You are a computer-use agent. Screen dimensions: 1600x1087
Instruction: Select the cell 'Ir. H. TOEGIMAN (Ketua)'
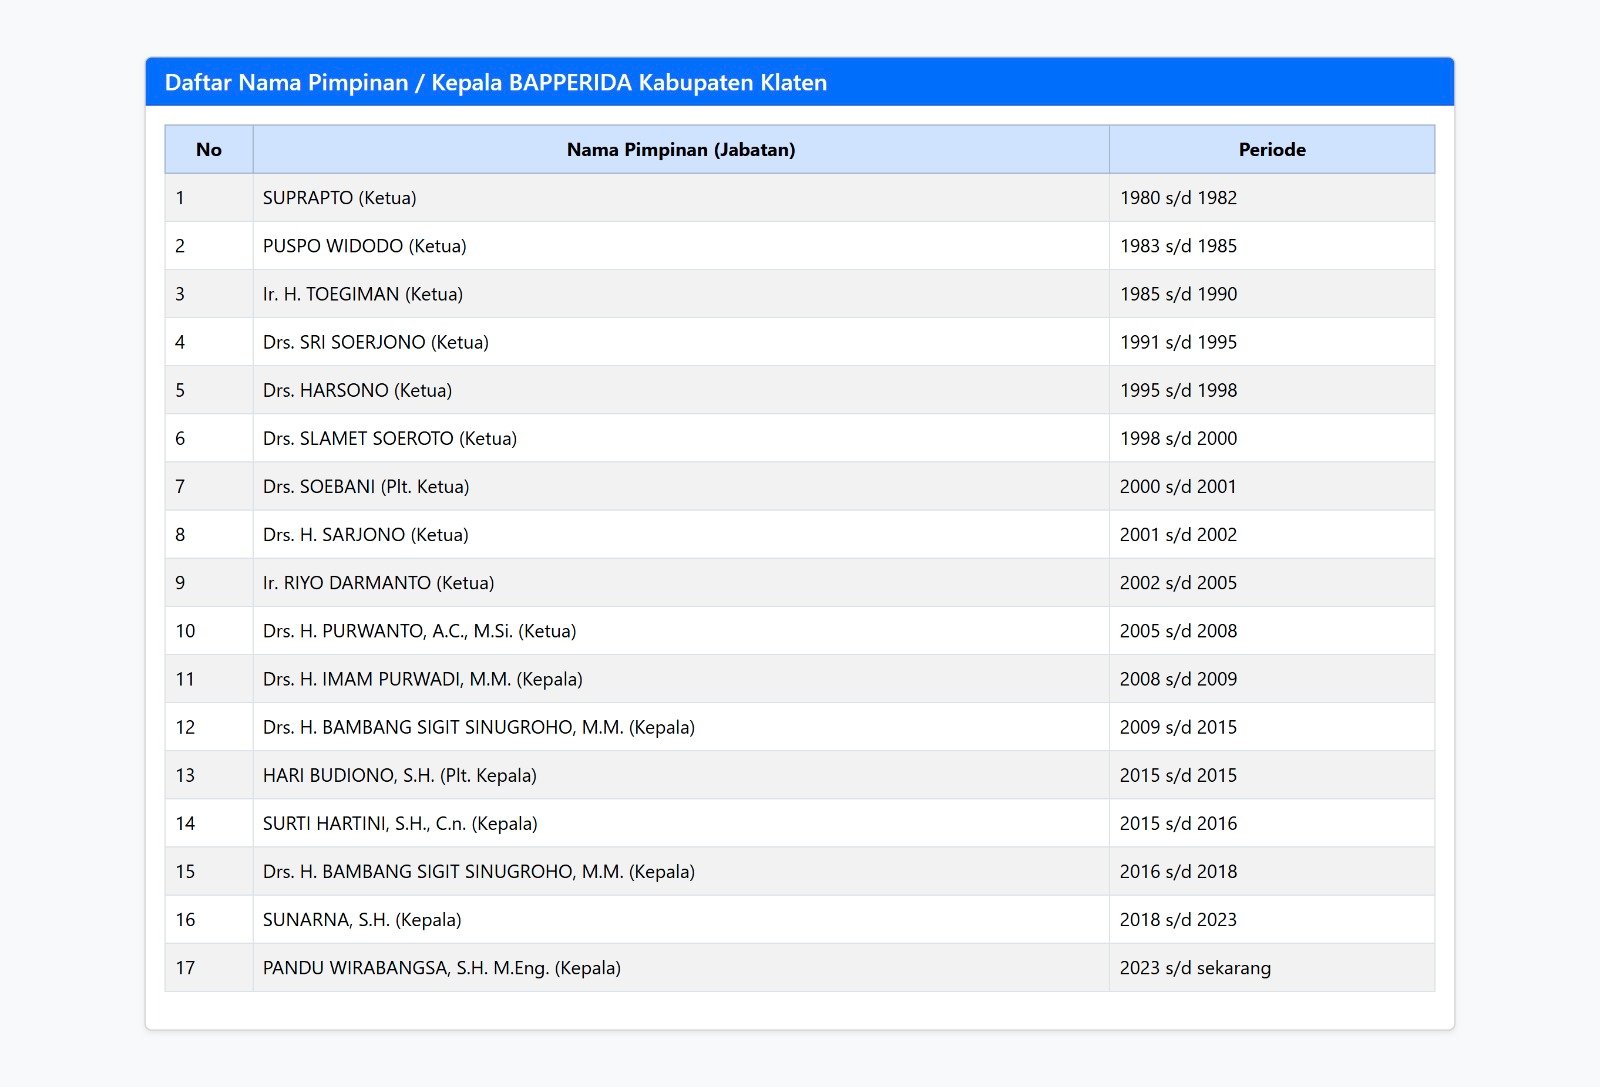click(x=681, y=294)
